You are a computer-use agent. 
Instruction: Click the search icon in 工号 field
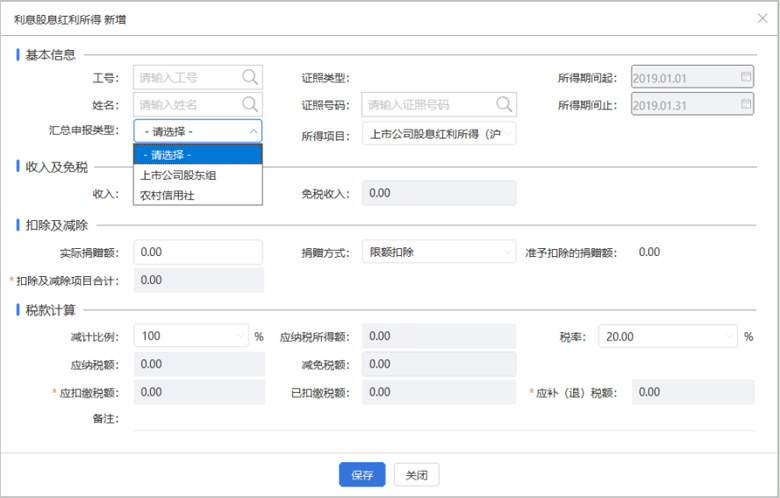249,77
